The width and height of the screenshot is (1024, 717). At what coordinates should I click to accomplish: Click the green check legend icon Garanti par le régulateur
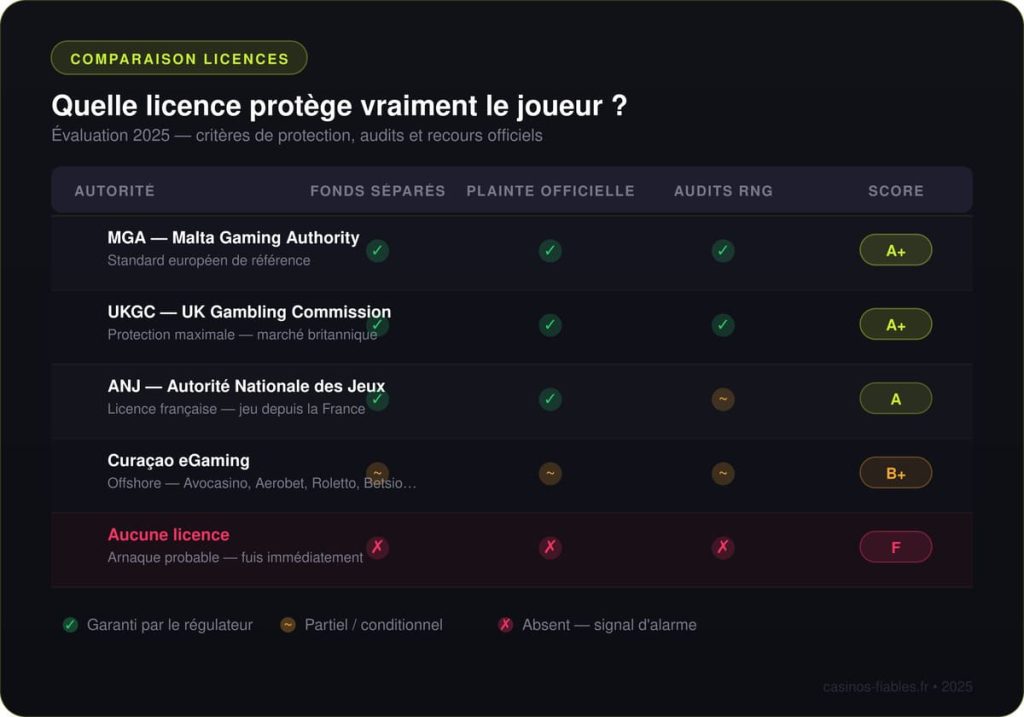[69, 624]
